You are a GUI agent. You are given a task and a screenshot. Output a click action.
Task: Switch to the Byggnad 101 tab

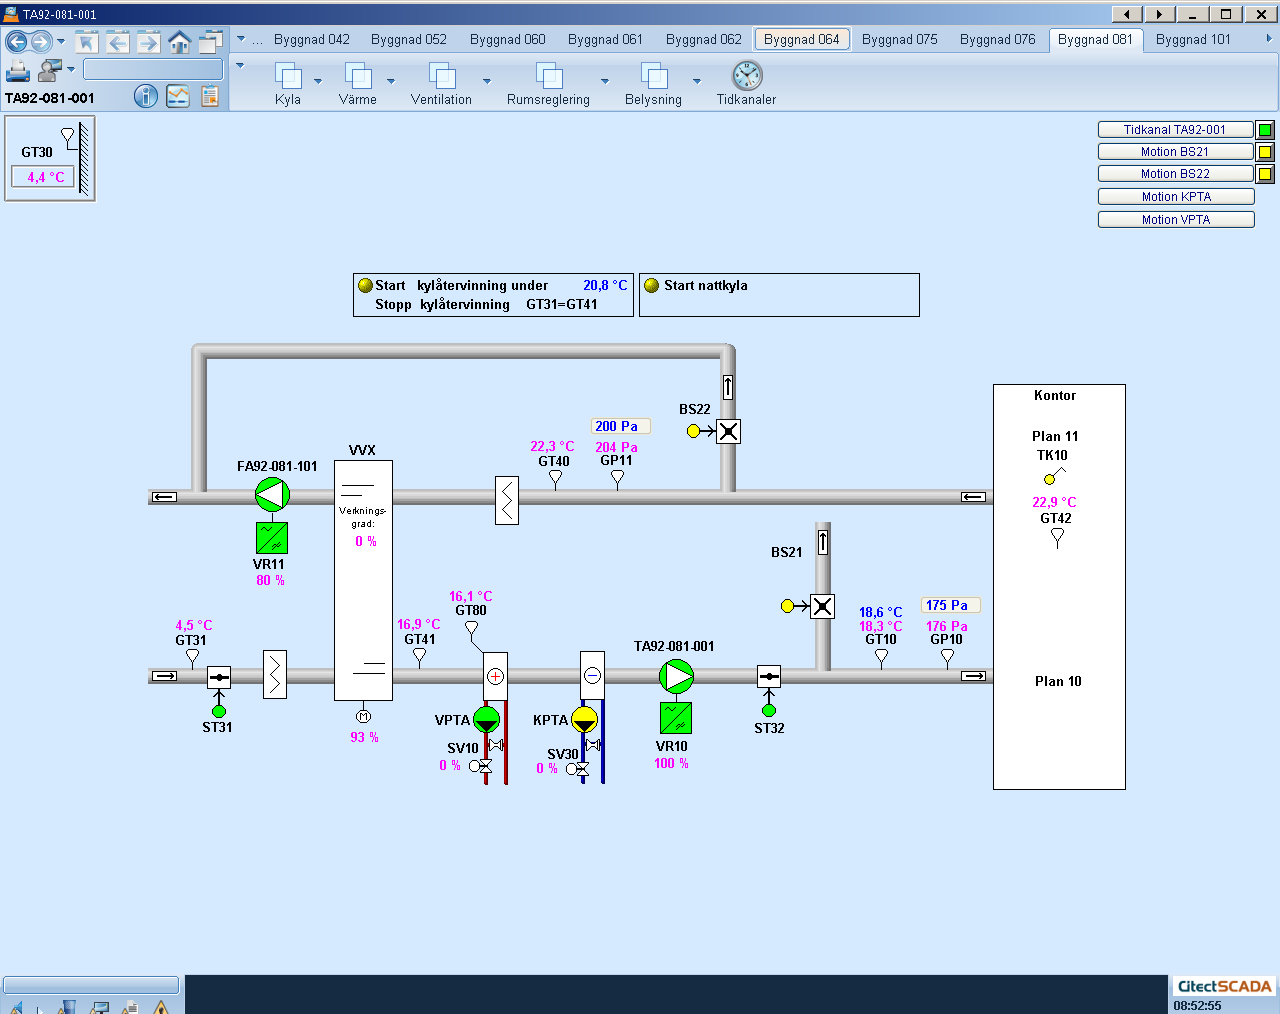(x=1193, y=39)
